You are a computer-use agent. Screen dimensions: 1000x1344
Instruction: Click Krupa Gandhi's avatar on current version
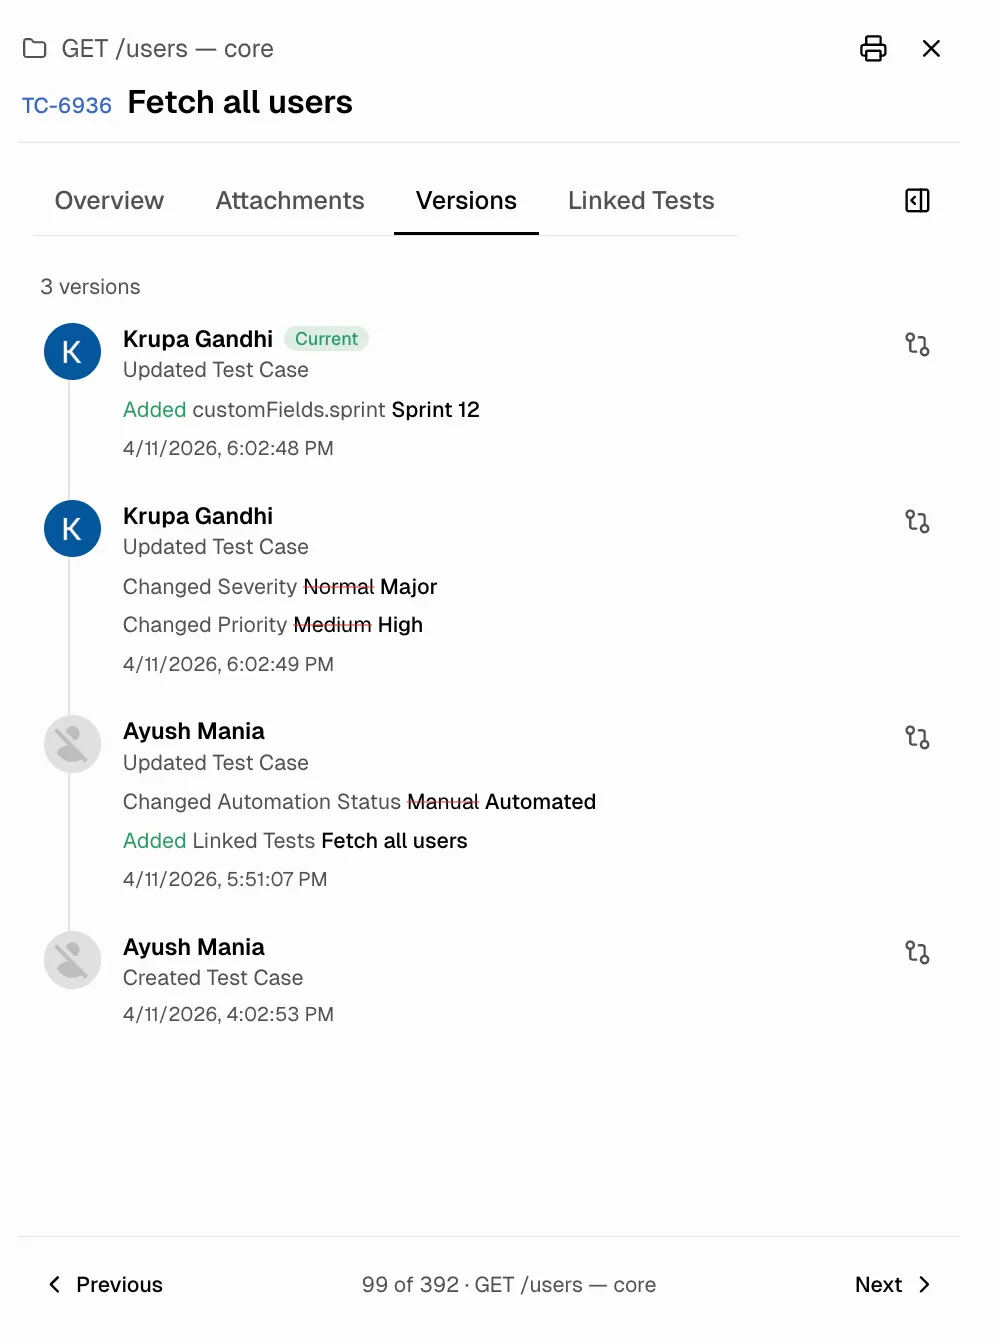(x=72, y=352)
